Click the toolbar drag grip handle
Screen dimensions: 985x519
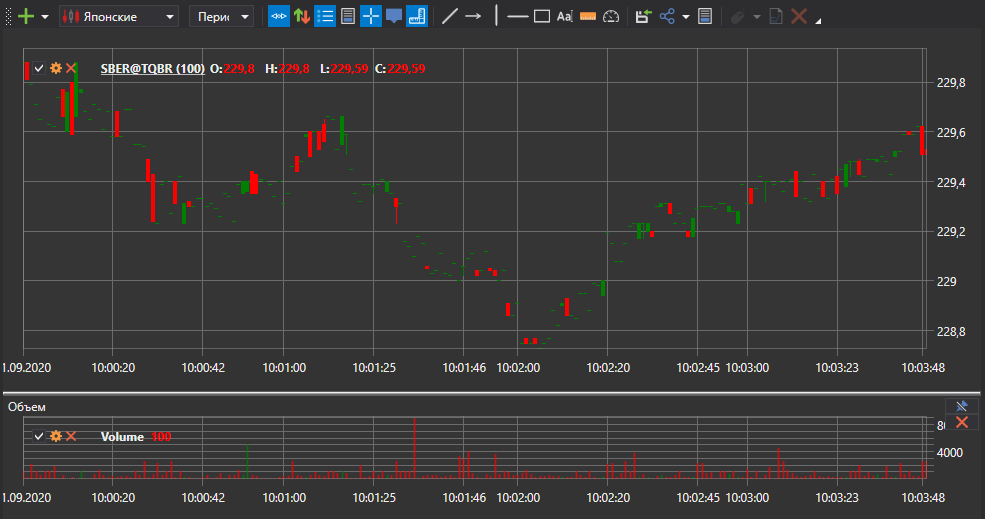coord(8,16)
